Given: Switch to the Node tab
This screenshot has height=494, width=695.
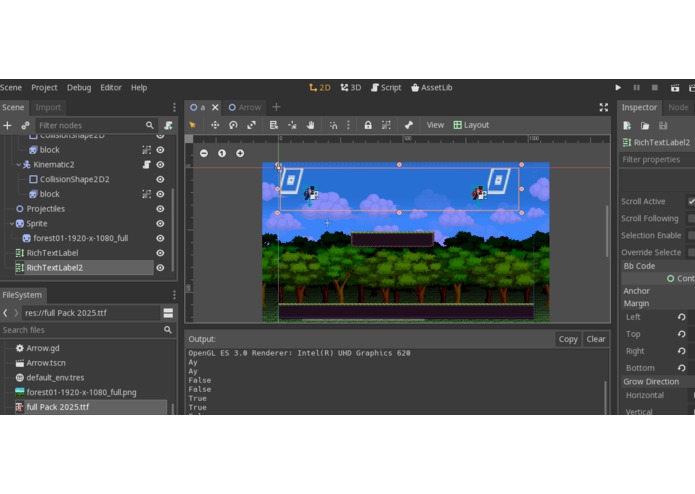Looking at the screenshot, I should click(x=678, y=107).
